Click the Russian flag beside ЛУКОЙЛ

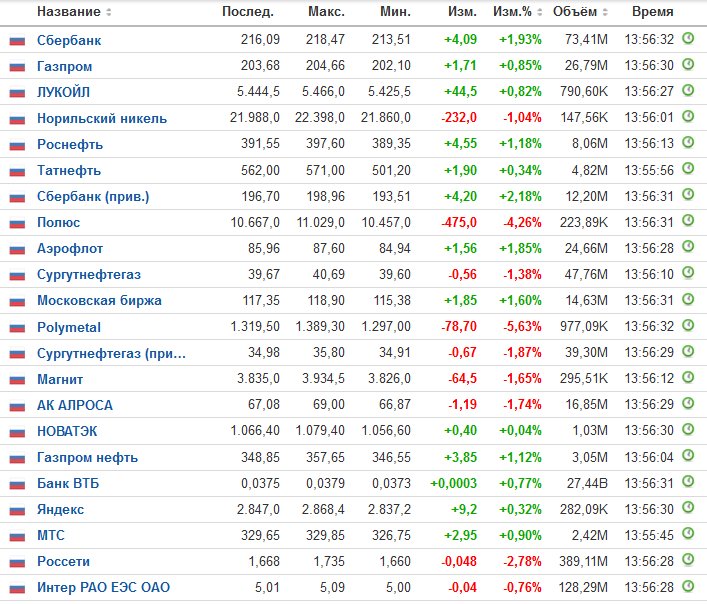point(17,93)
